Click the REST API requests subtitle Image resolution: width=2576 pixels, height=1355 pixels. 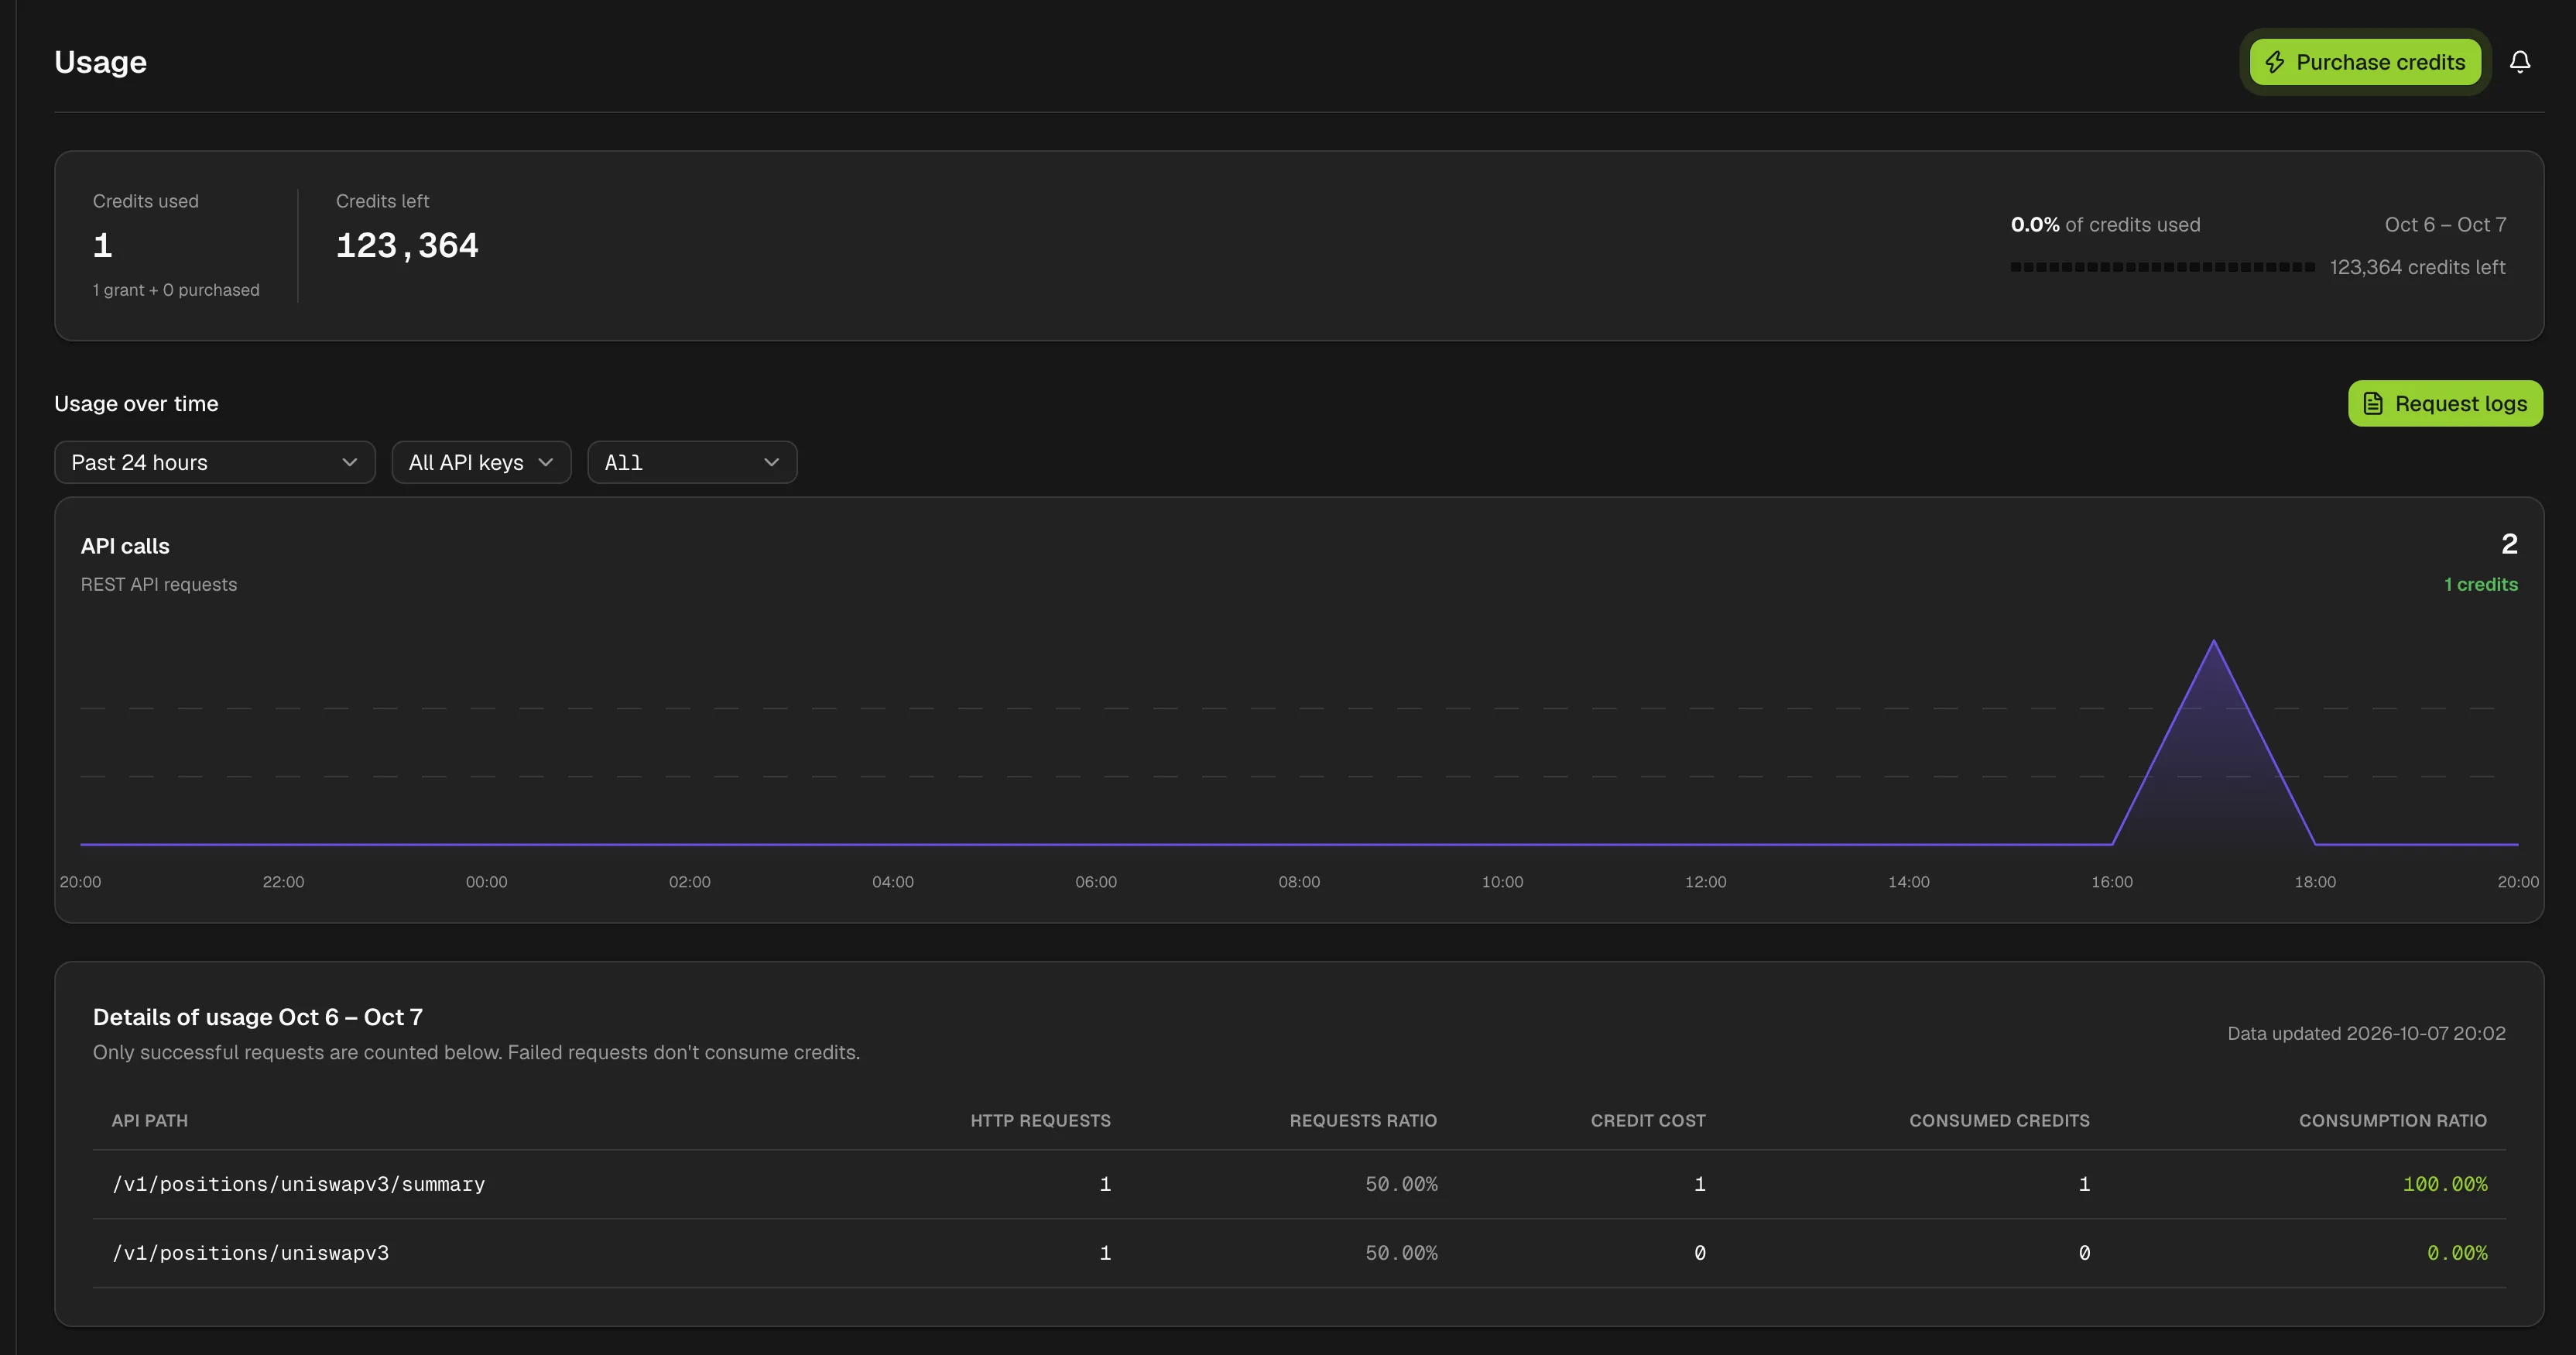pos(159,584)
